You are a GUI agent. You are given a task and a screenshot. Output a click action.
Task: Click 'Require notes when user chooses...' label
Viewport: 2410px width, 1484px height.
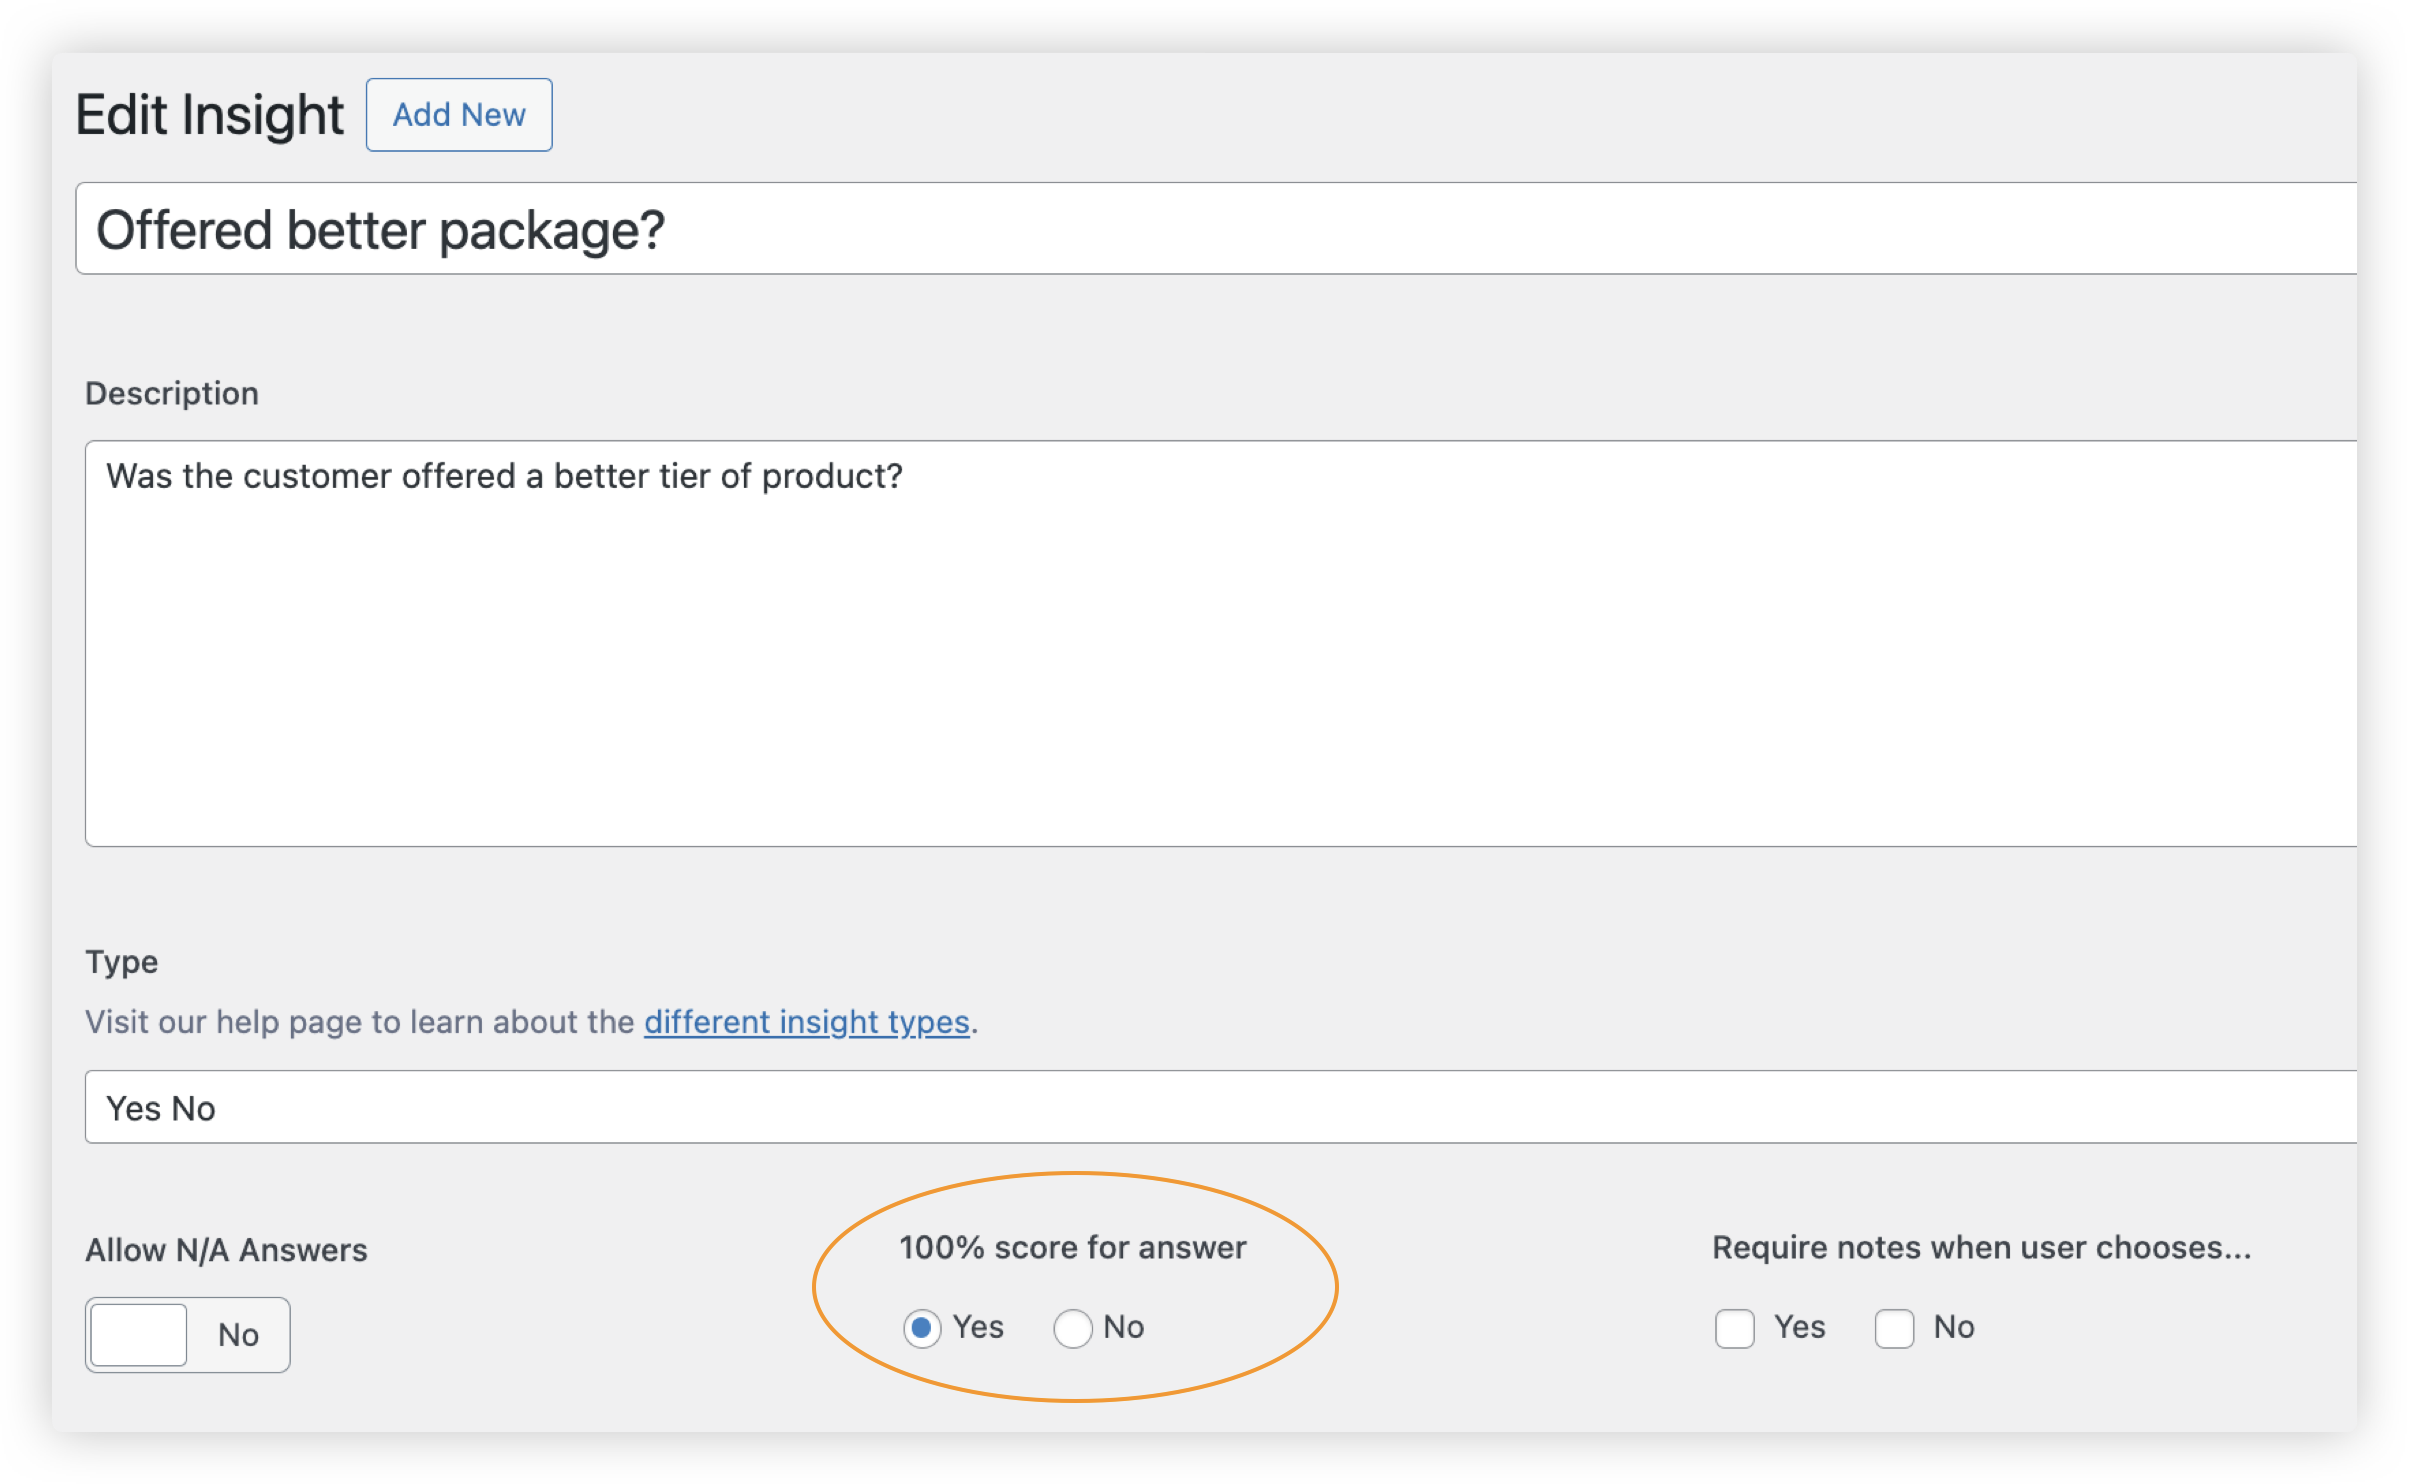coord(1981,1248)
